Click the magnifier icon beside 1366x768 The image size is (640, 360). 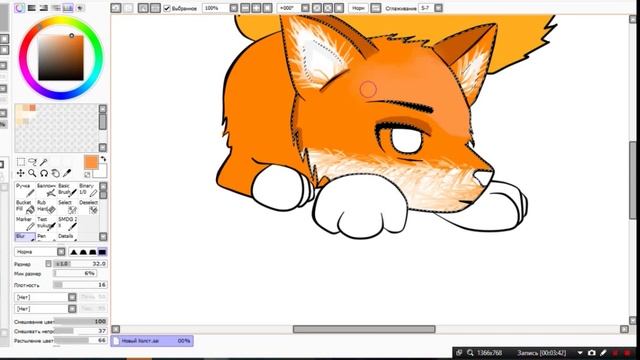tap(470, 353)
